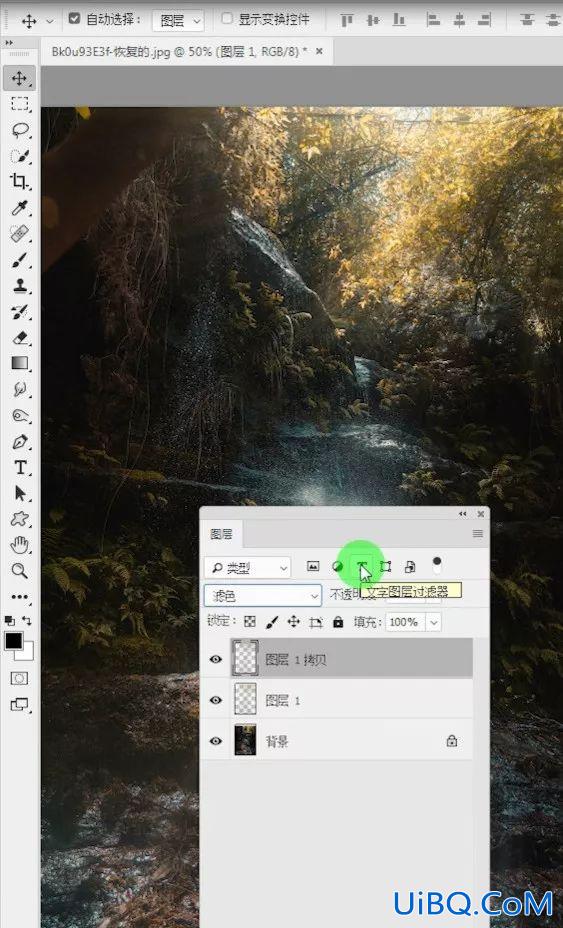The width and height of the screenshot is (563, 928).
Task: Turn layer filtering switch on or off
Action: [437, 565]
